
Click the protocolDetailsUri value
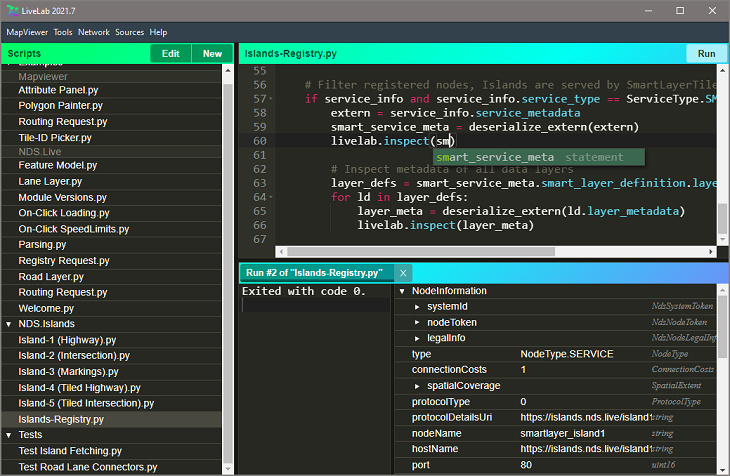[x=586, y=418]
